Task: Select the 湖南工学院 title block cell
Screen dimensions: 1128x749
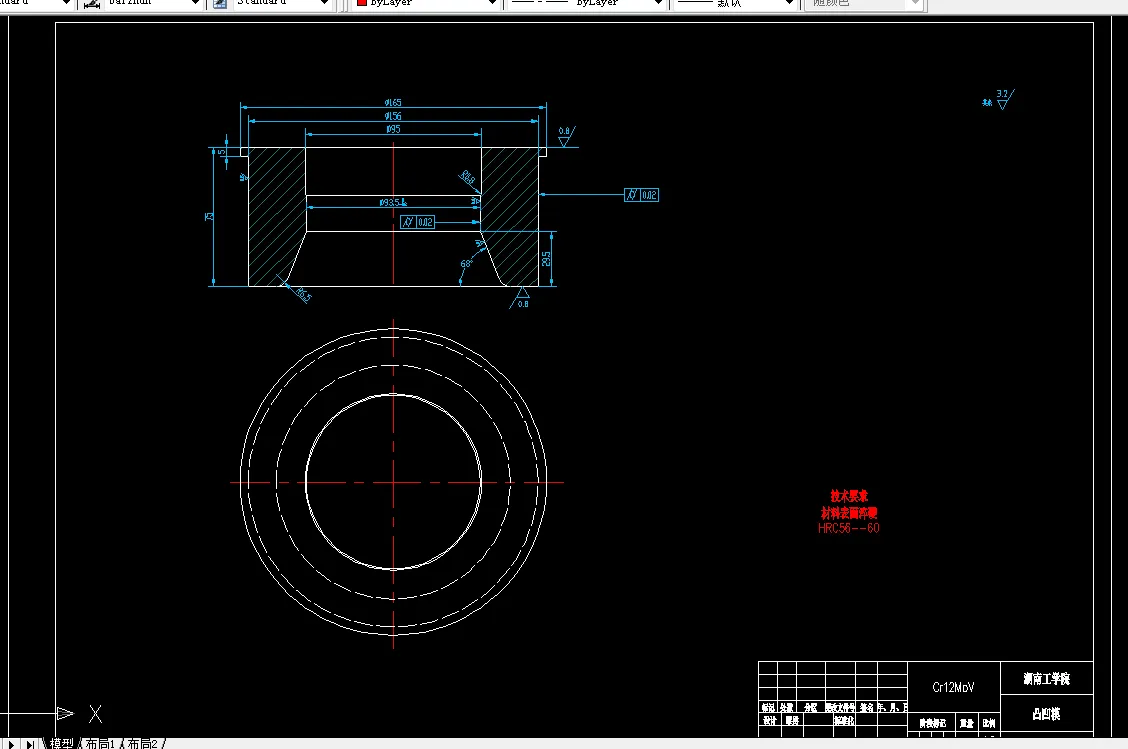Action: (1047, 678)
